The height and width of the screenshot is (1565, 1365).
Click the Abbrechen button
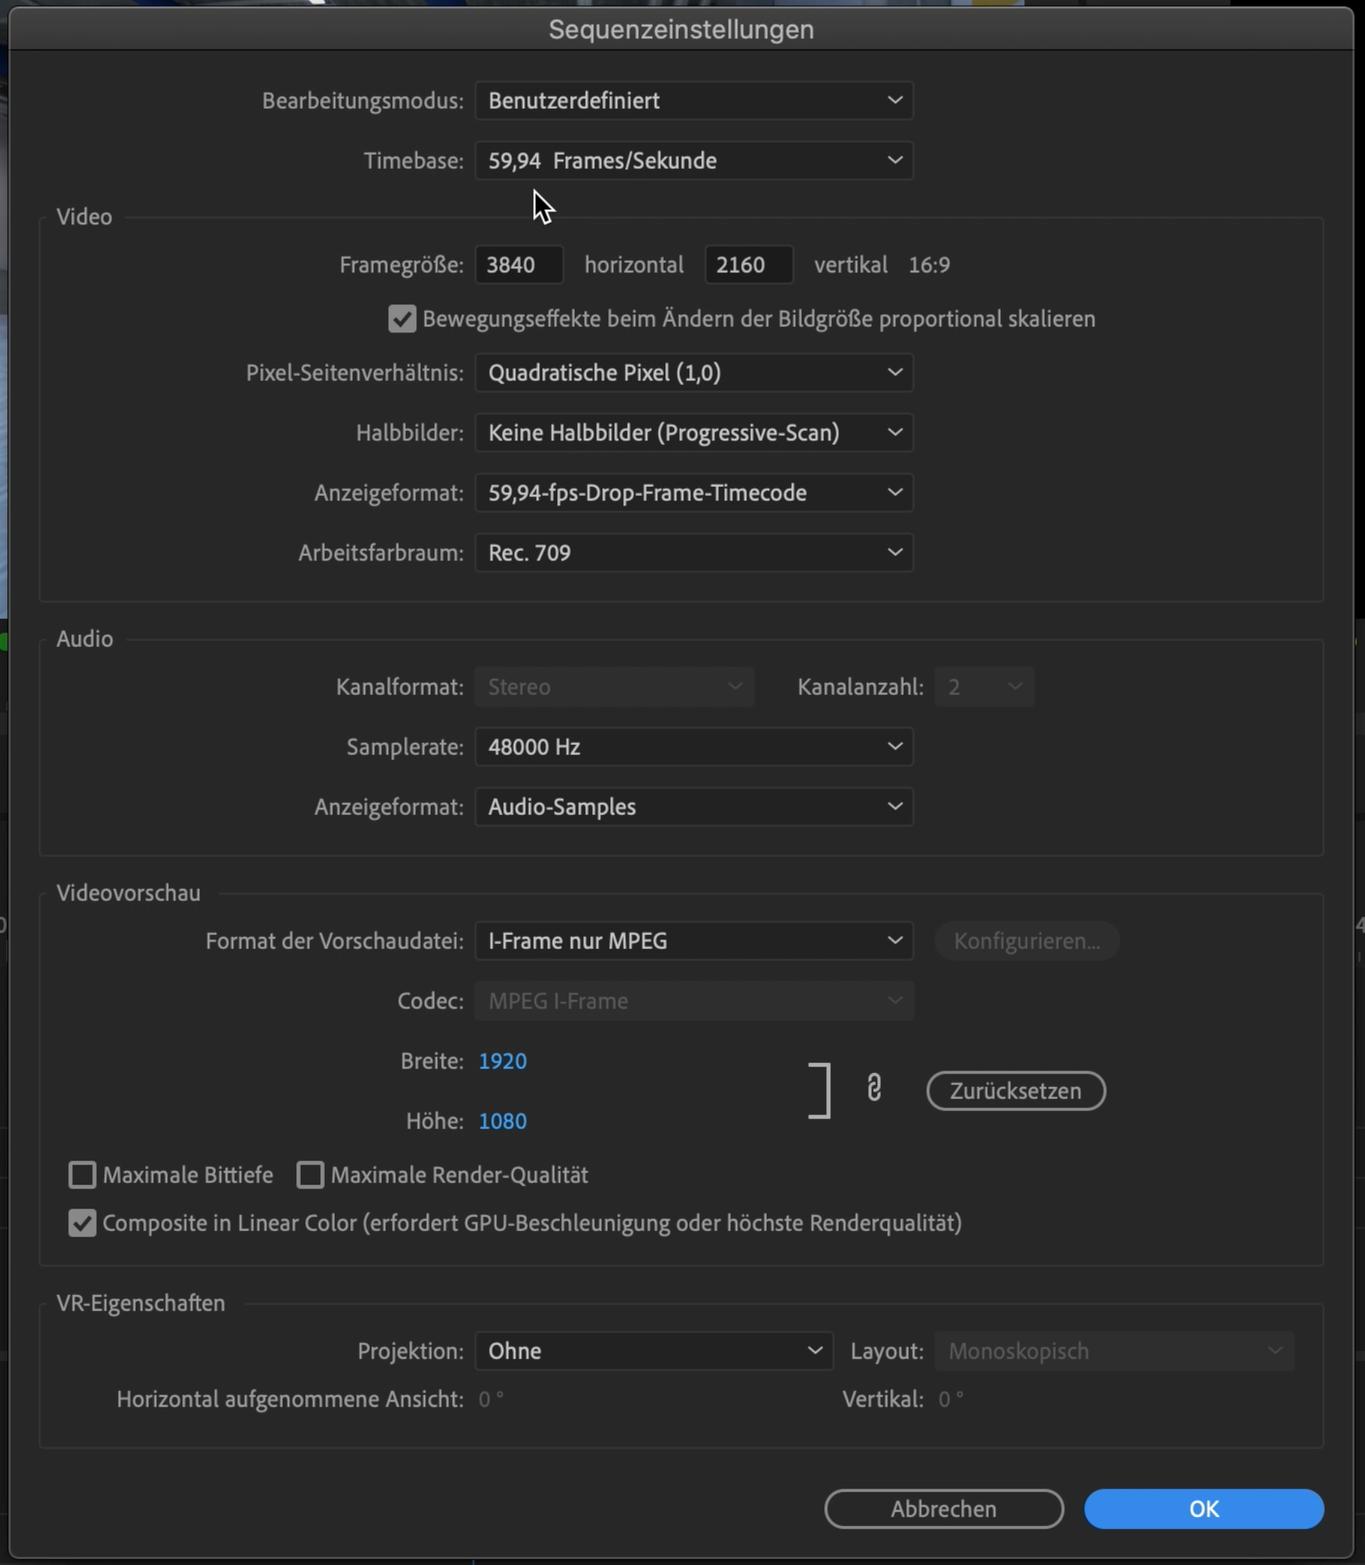coord(943,1509)
